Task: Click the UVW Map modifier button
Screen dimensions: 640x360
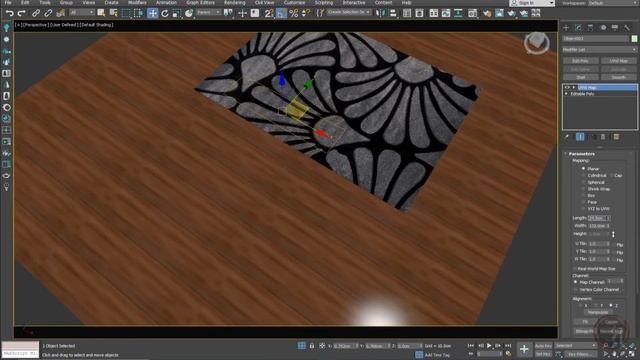Action: pyautogui.click(x=618, y=61)
